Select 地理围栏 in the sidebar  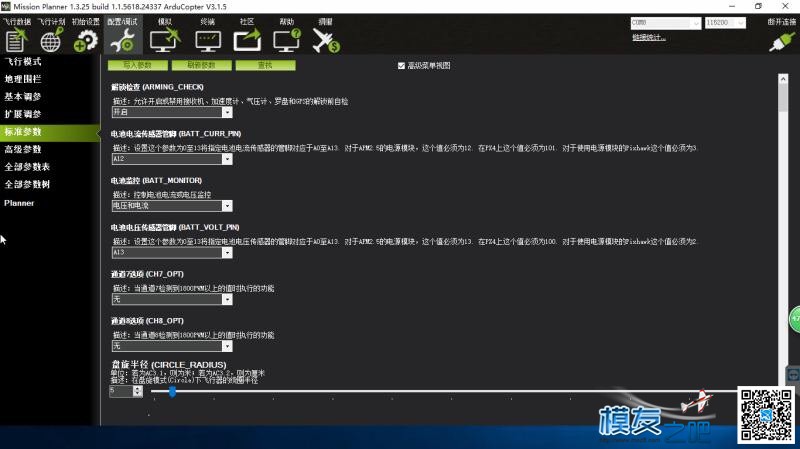(23, 79)
